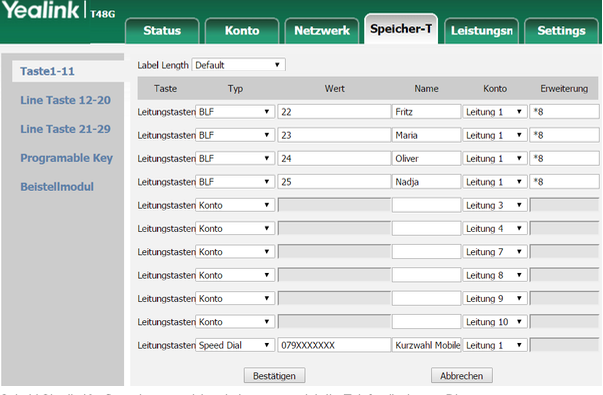Open Typ dropdown for Maria row

[235, 135]
